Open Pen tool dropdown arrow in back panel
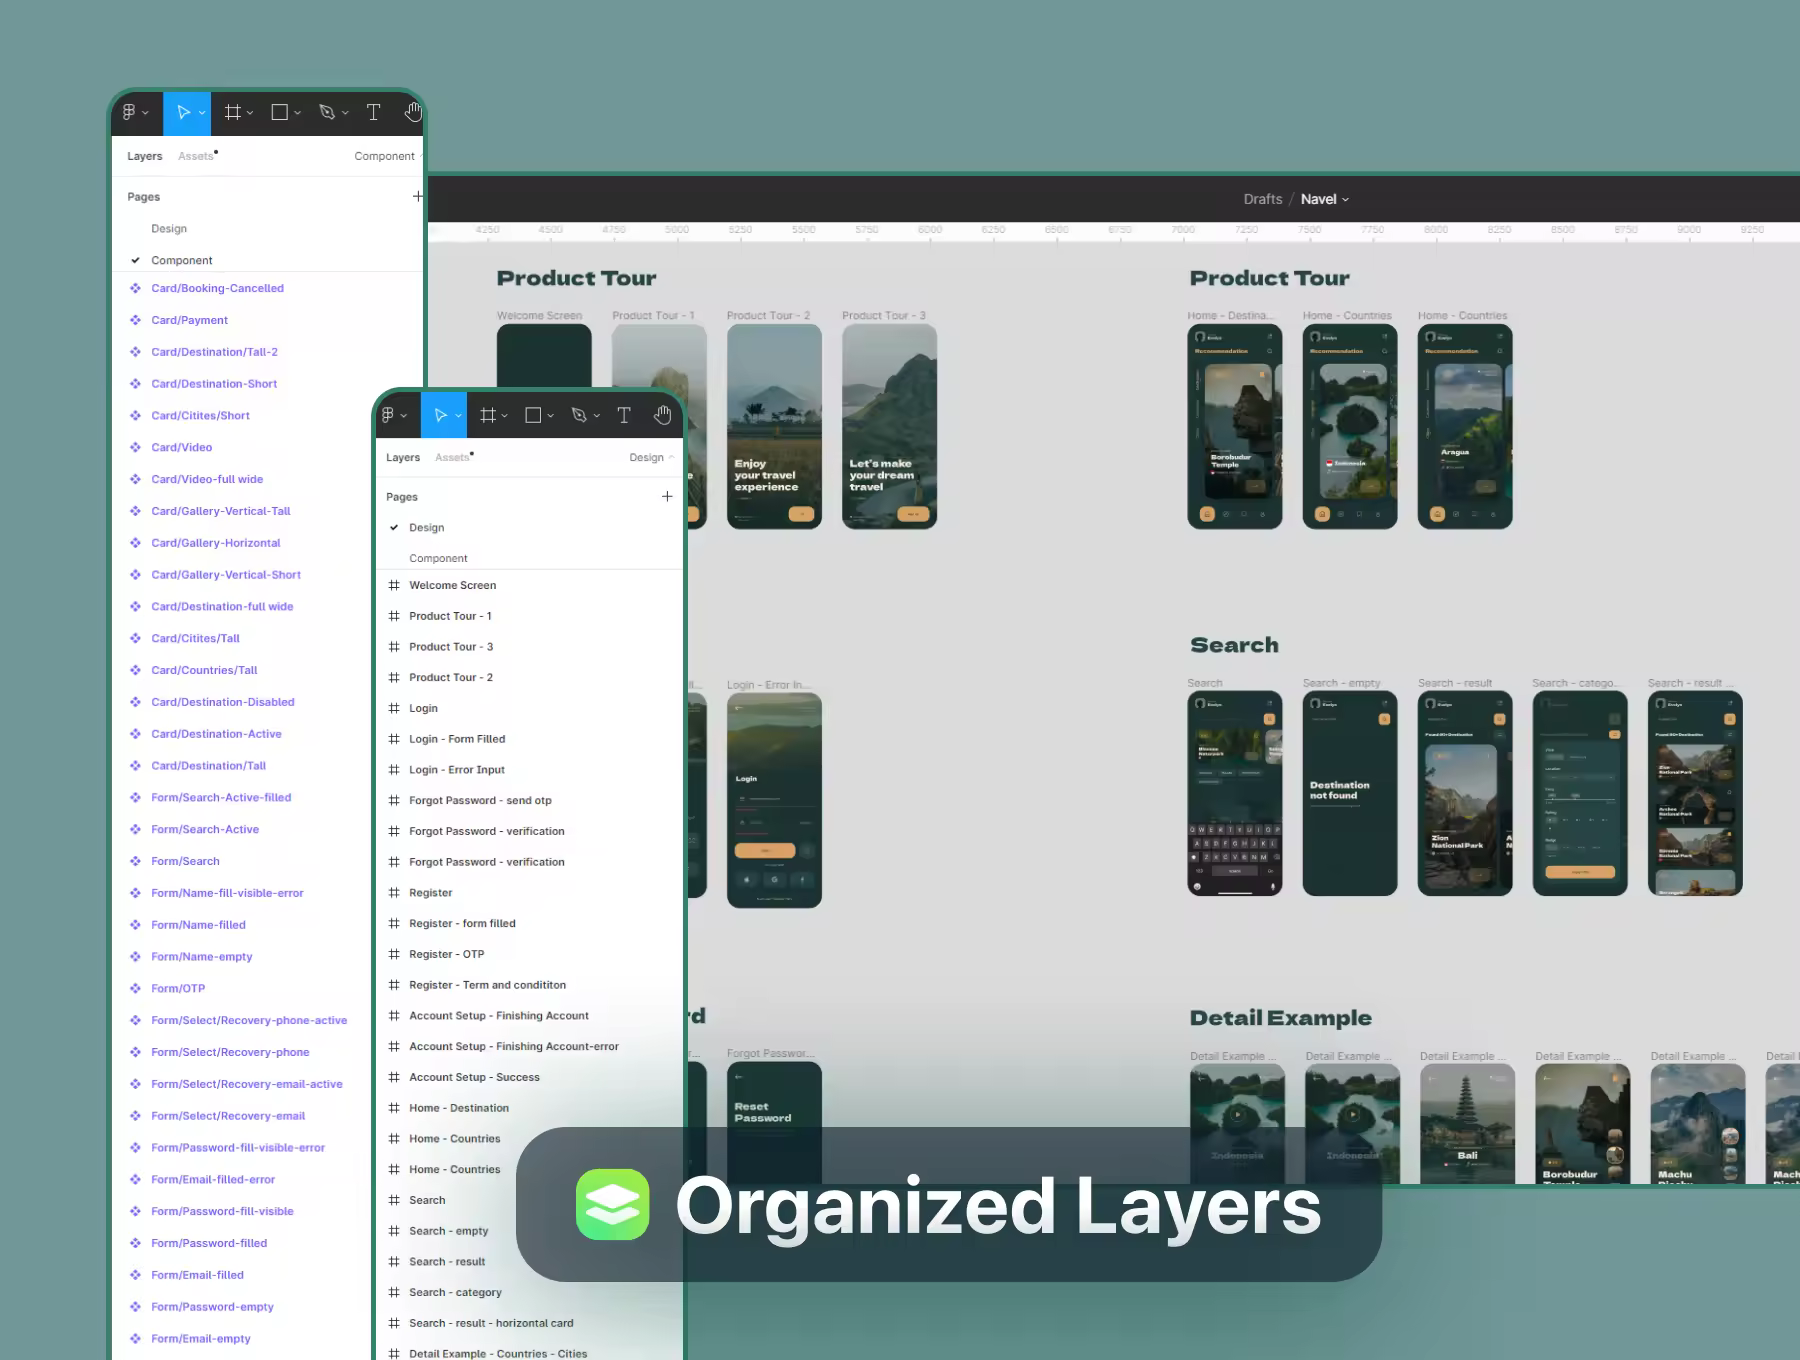The height and width of the screenshot is (1360, 1800). (x=345, y=114)
